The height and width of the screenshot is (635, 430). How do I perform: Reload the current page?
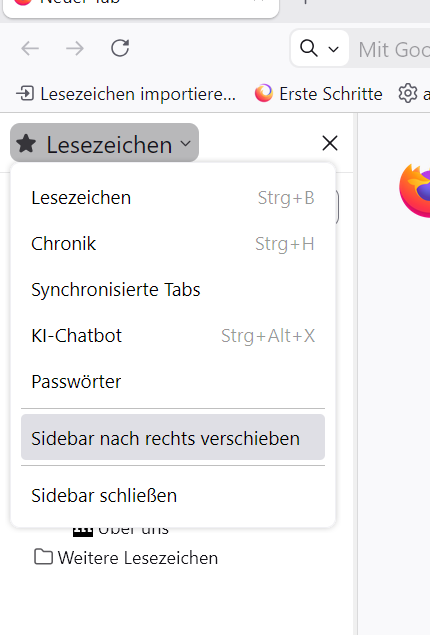pyautogui.click(x=120, y=48)
